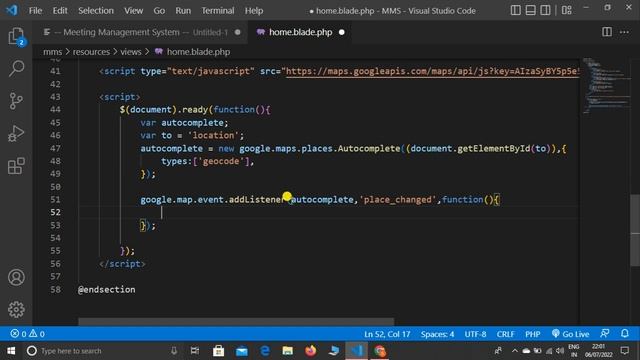Change indentation via Spaces: 4
Screen dimensions: 640x360
click(437, 334)
